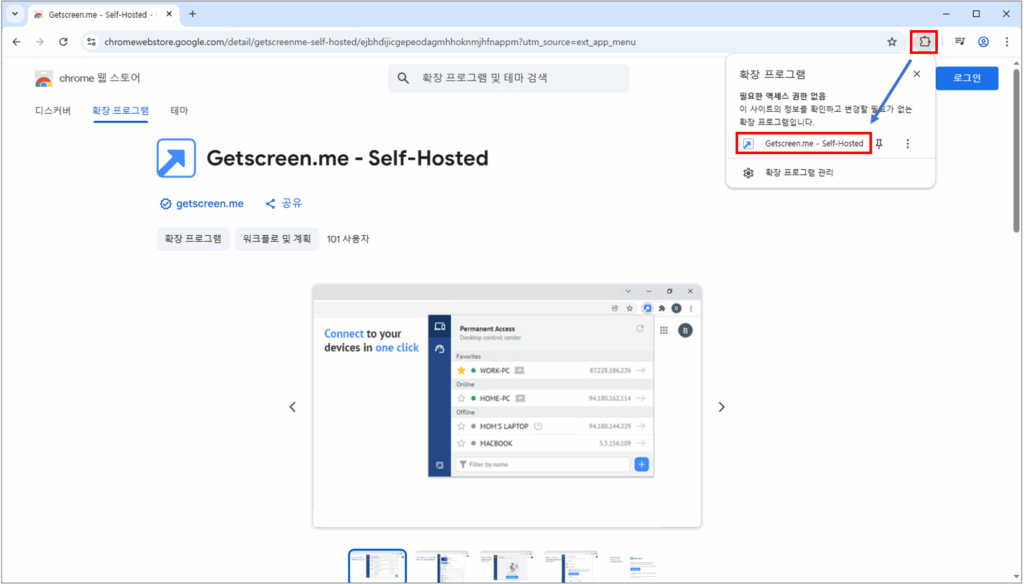Click the magnifier icon in search box
Viewport: 1024px width, 584px height.
point(403,78)
